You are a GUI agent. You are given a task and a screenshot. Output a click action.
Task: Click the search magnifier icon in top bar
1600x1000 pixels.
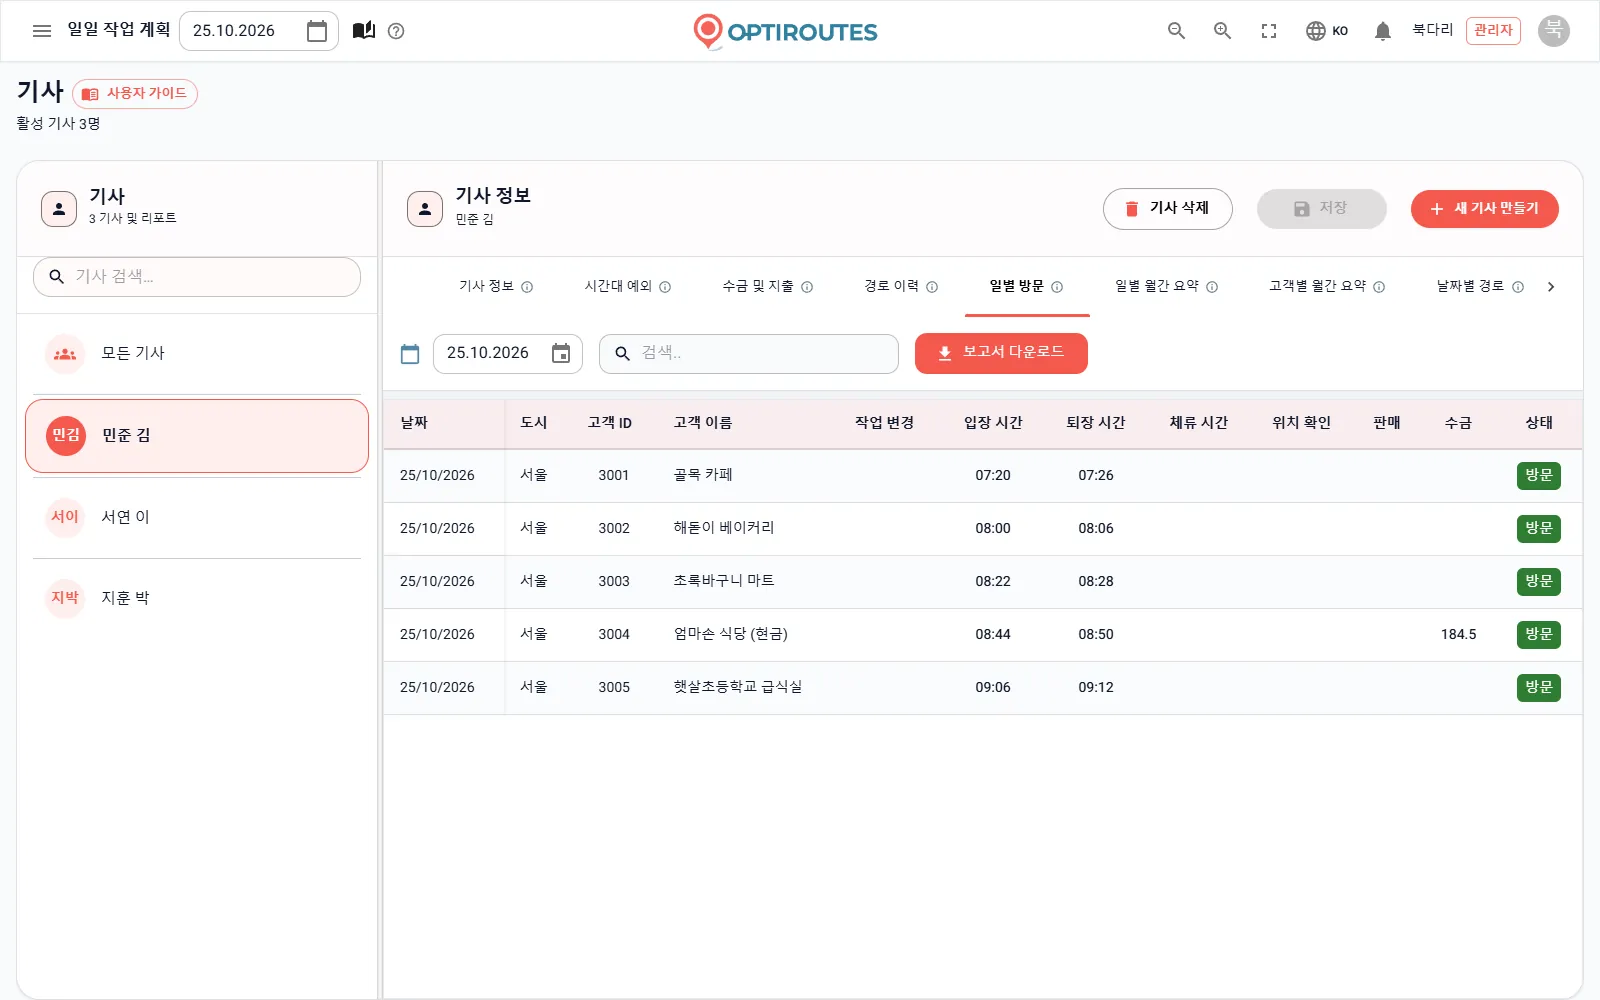pos(1176,31)
